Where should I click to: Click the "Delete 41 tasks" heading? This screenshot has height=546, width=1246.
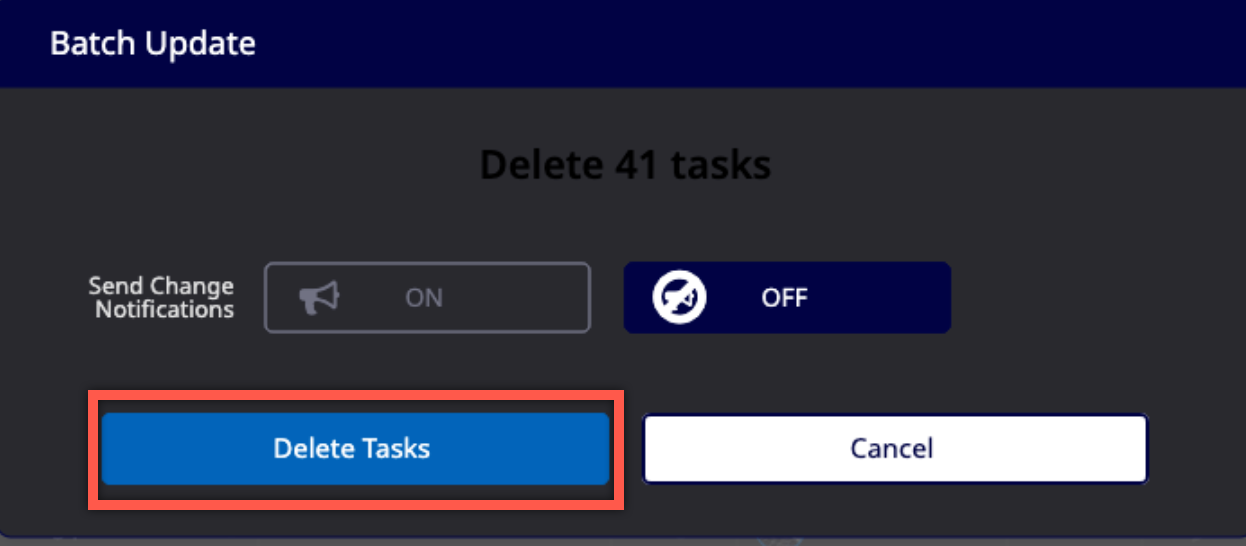point(626,164)
